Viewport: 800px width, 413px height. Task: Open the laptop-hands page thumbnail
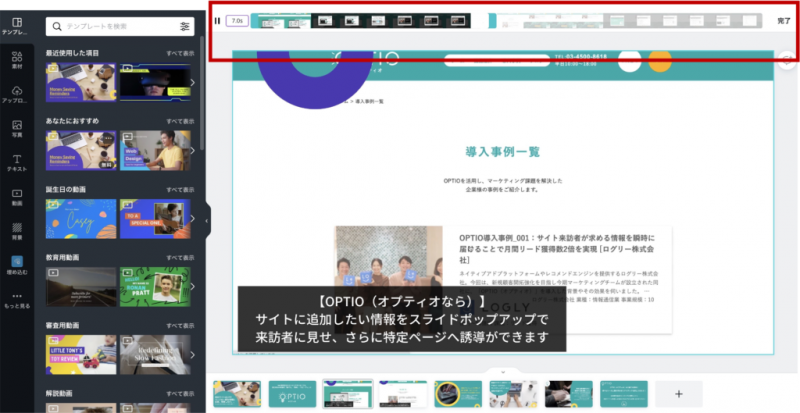[513, 394]
